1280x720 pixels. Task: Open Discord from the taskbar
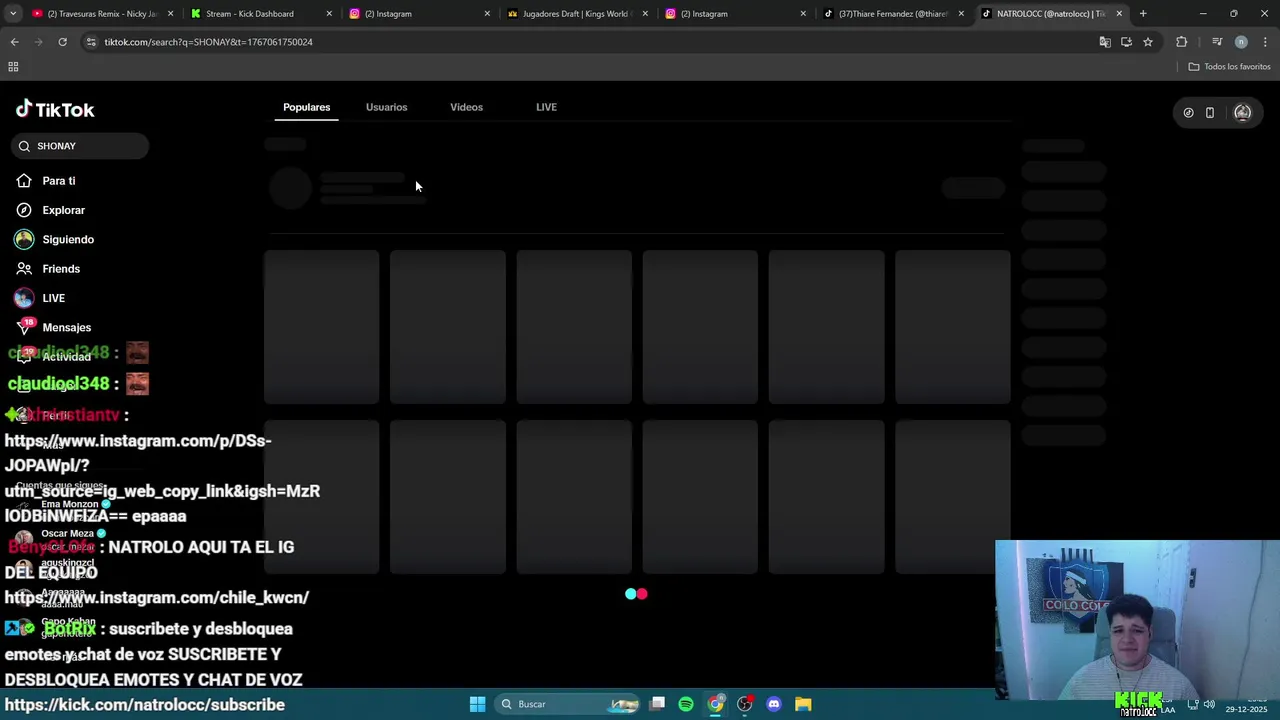pyautogui.click(x=774, y=704)
